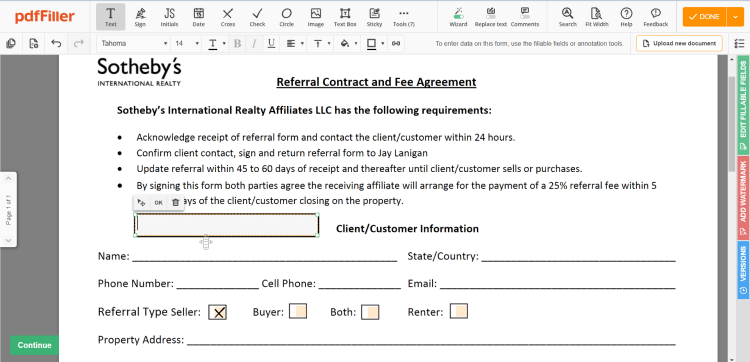Viewport: 750px width, 362px height.
Task: Select the Sticky note tool
Action: point(375,17)
